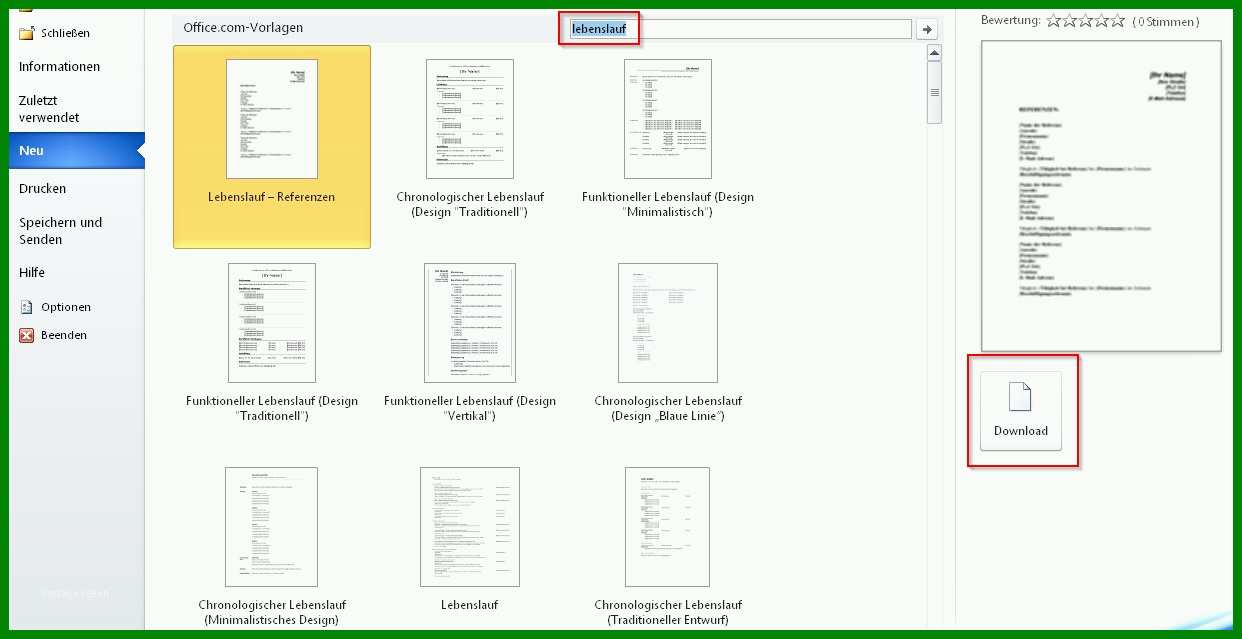The height and width of the screenshot is (639, 1242).
Task: Select Funktioneller Lebenslauf Minimalistisch thumbnail
Action: click(668, 119)
